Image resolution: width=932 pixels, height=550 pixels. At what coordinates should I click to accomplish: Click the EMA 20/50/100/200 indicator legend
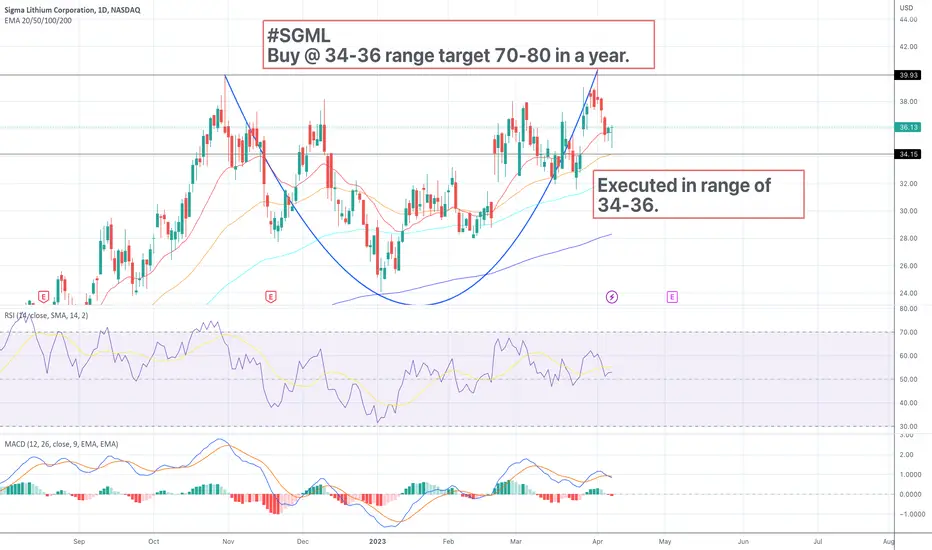[x=38, y=20]
